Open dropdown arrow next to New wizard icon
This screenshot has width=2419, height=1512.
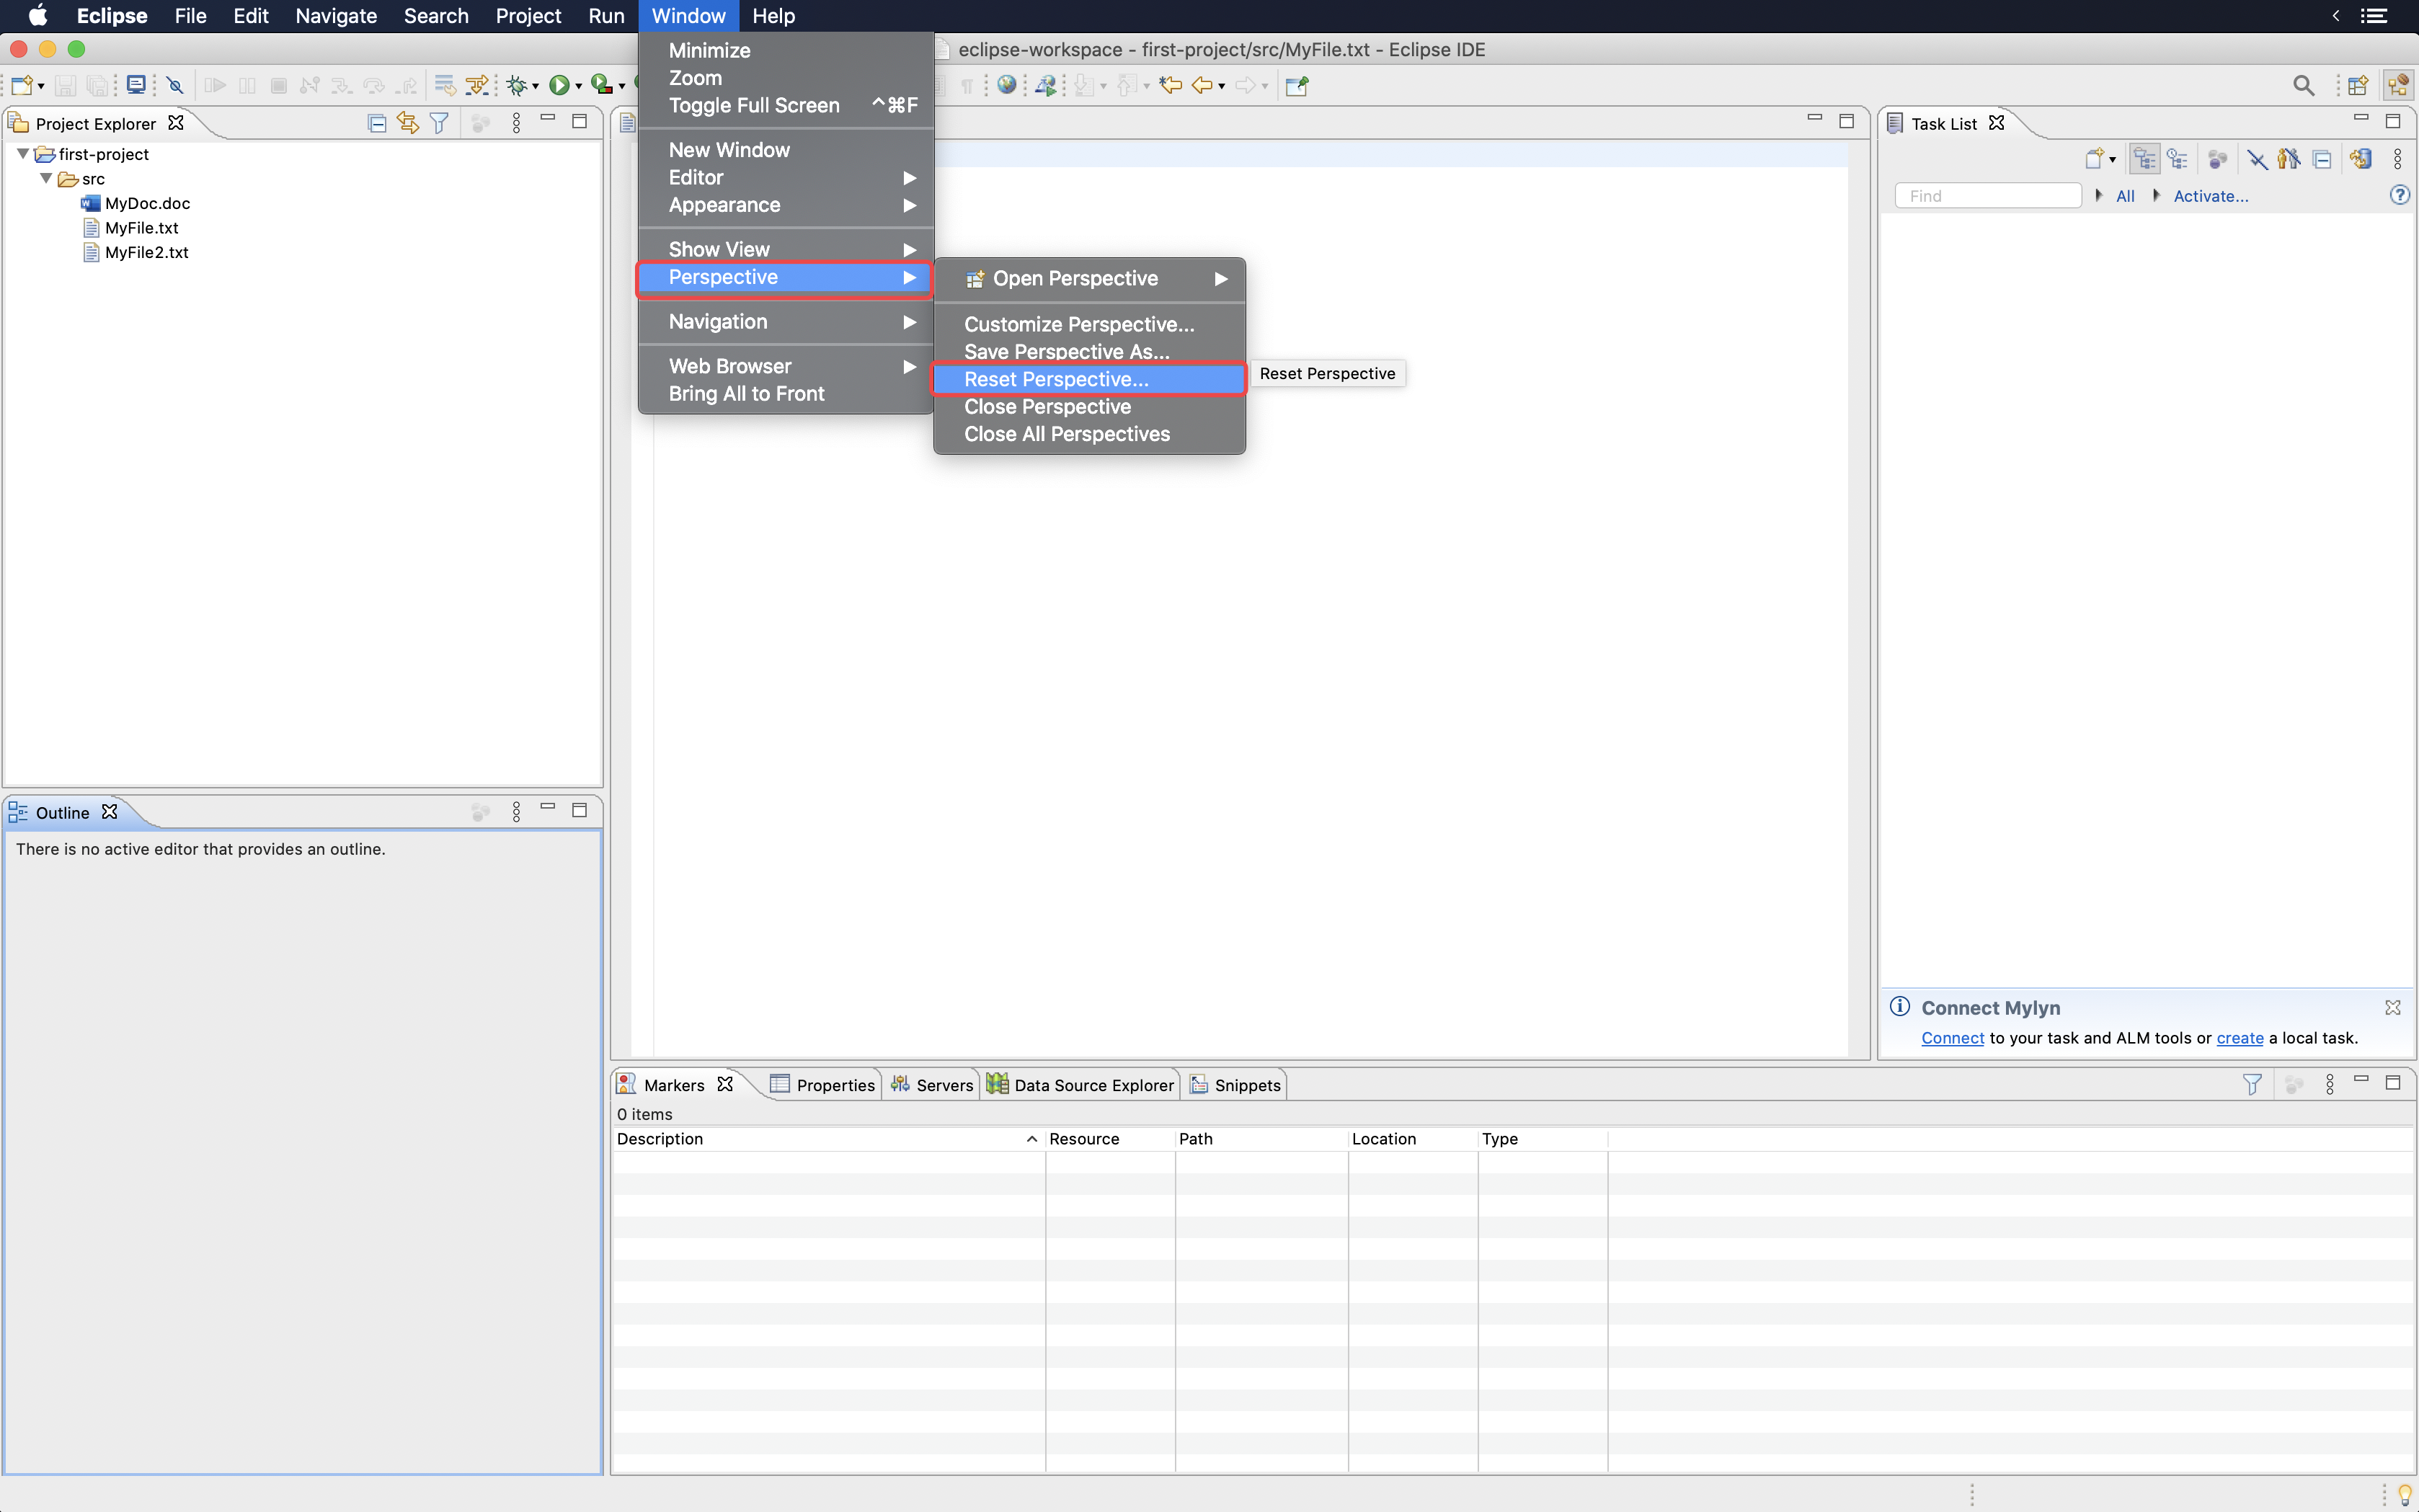(41, 87)
